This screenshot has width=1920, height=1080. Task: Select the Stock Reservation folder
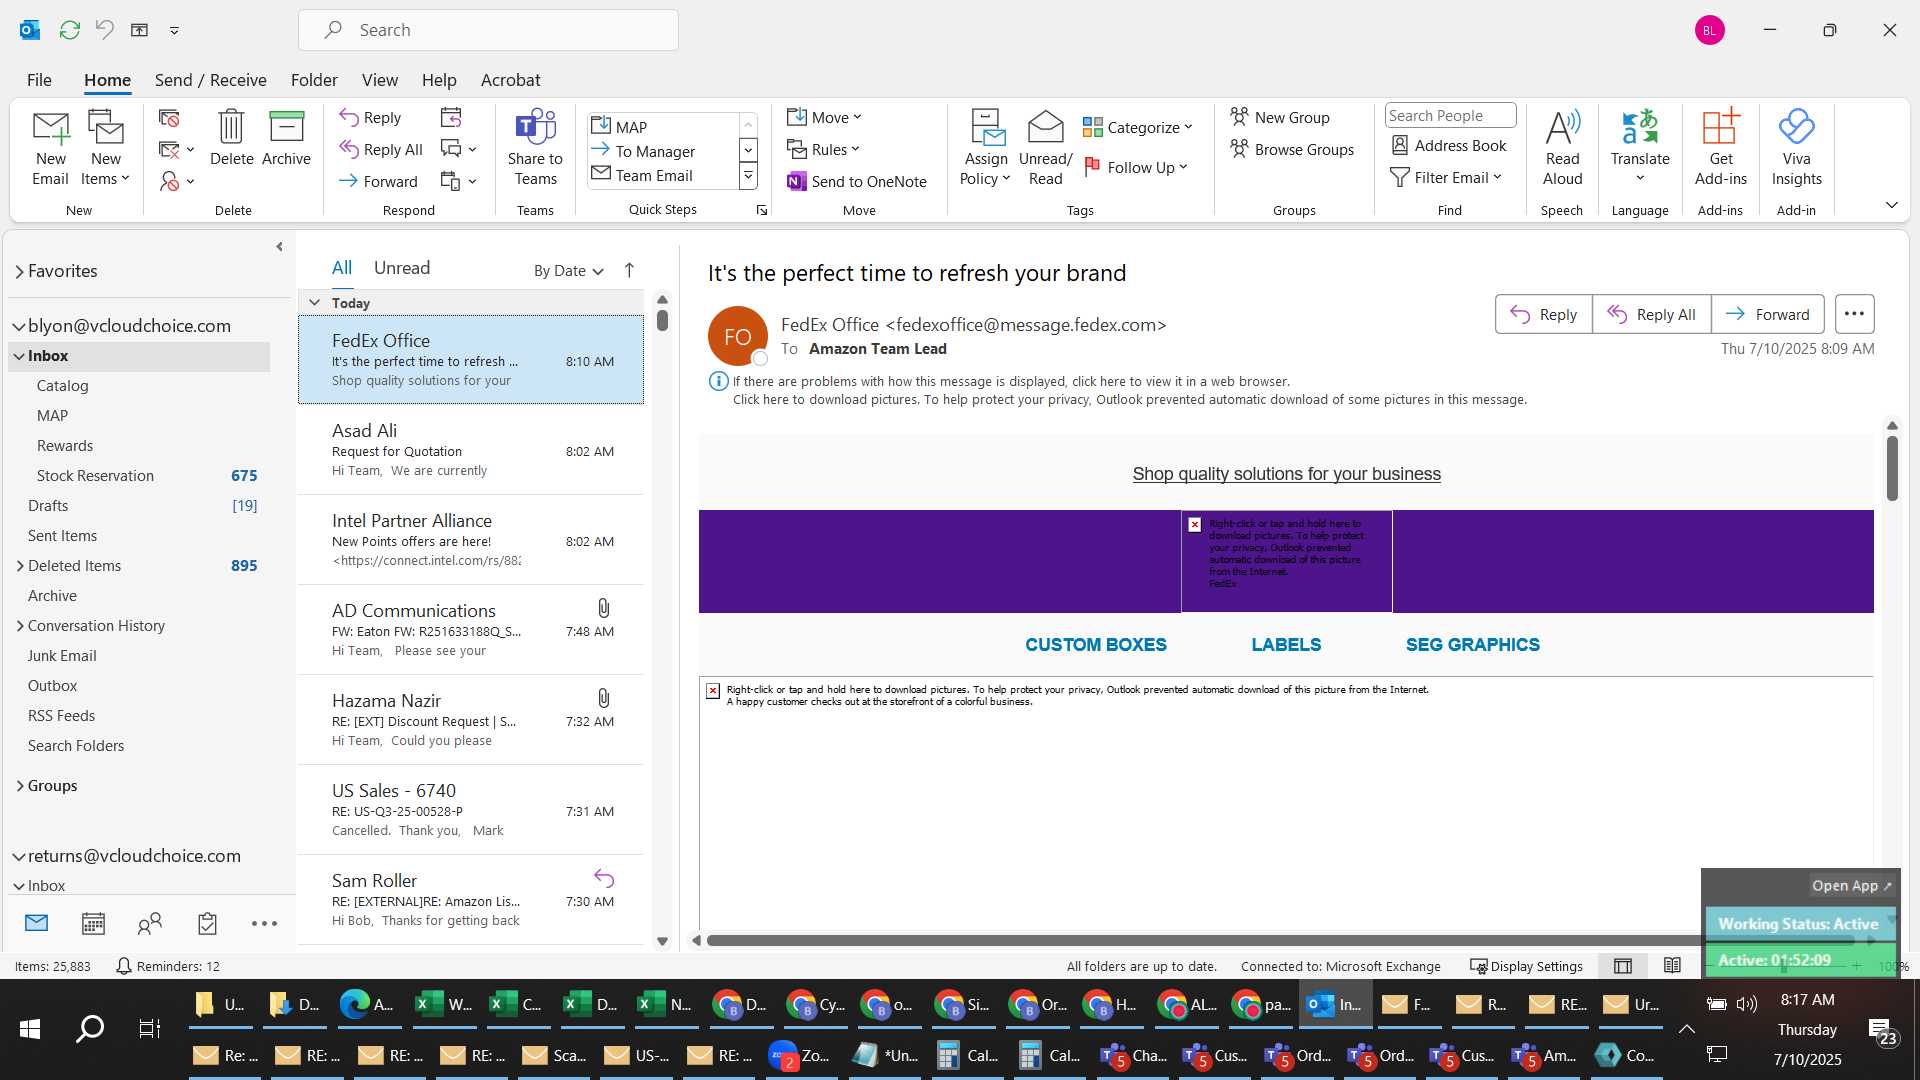[x=139, y=476]
